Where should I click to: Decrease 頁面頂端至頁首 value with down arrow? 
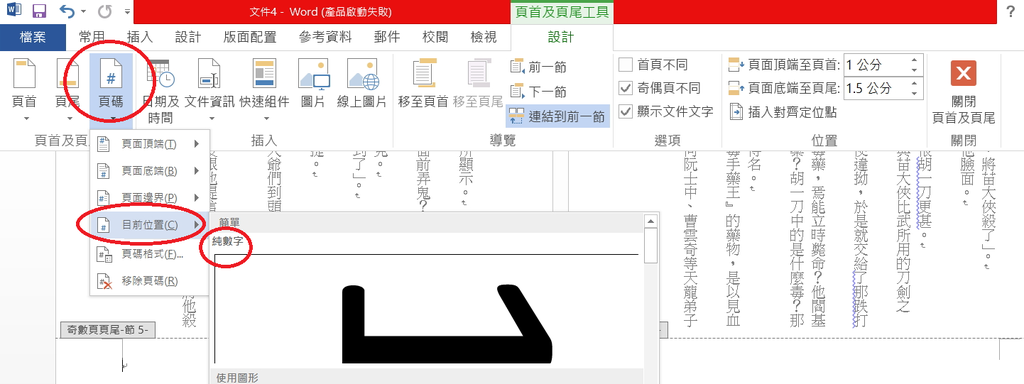click(914, 70)
